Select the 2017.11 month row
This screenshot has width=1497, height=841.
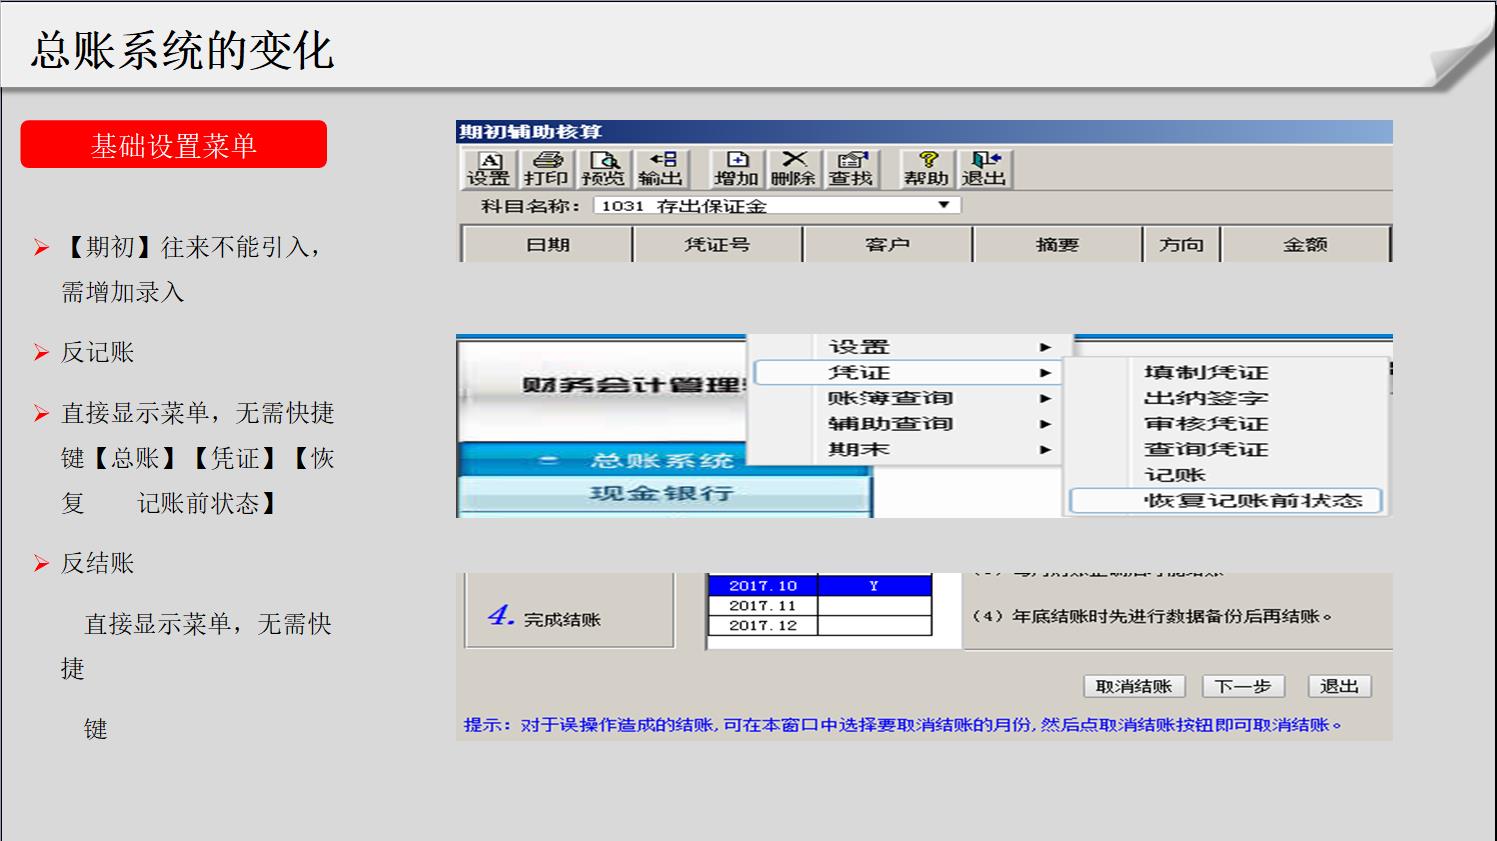[x=763, y=606]
